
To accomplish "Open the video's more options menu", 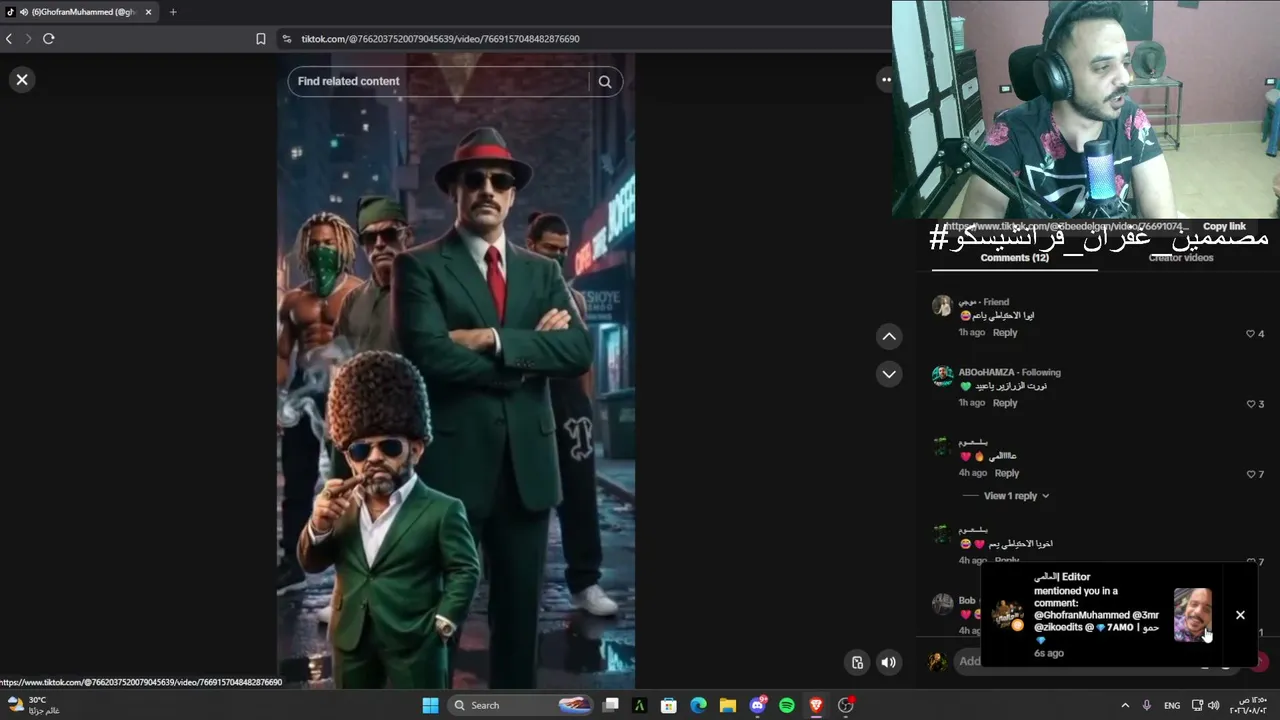I will click(885, 79).
